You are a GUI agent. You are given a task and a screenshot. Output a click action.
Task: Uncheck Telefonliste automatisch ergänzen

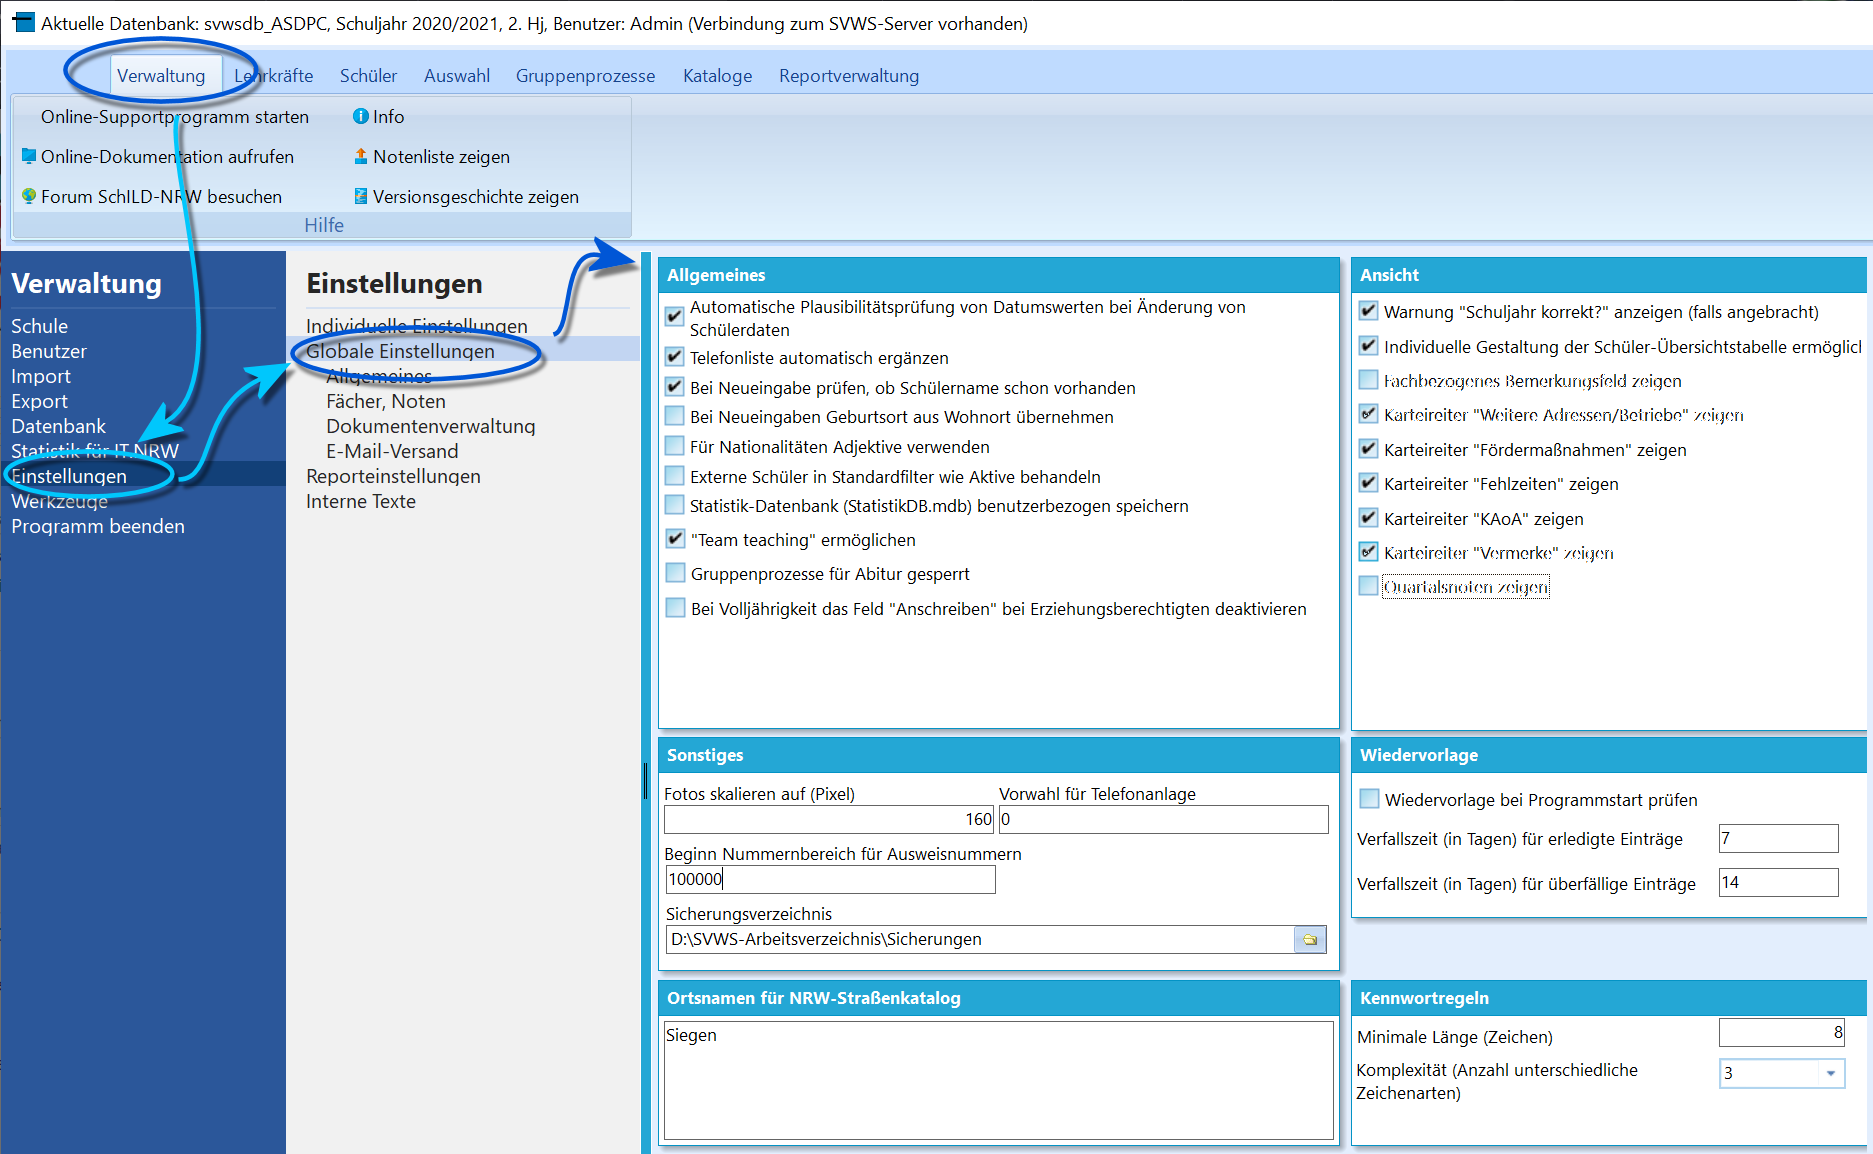[675, 357]
